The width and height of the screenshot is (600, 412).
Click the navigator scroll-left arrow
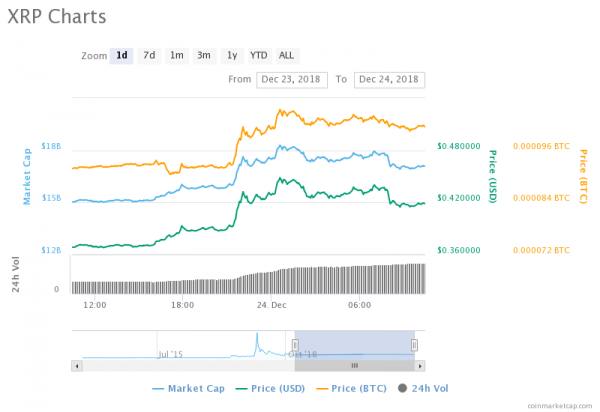pos(77,366)
